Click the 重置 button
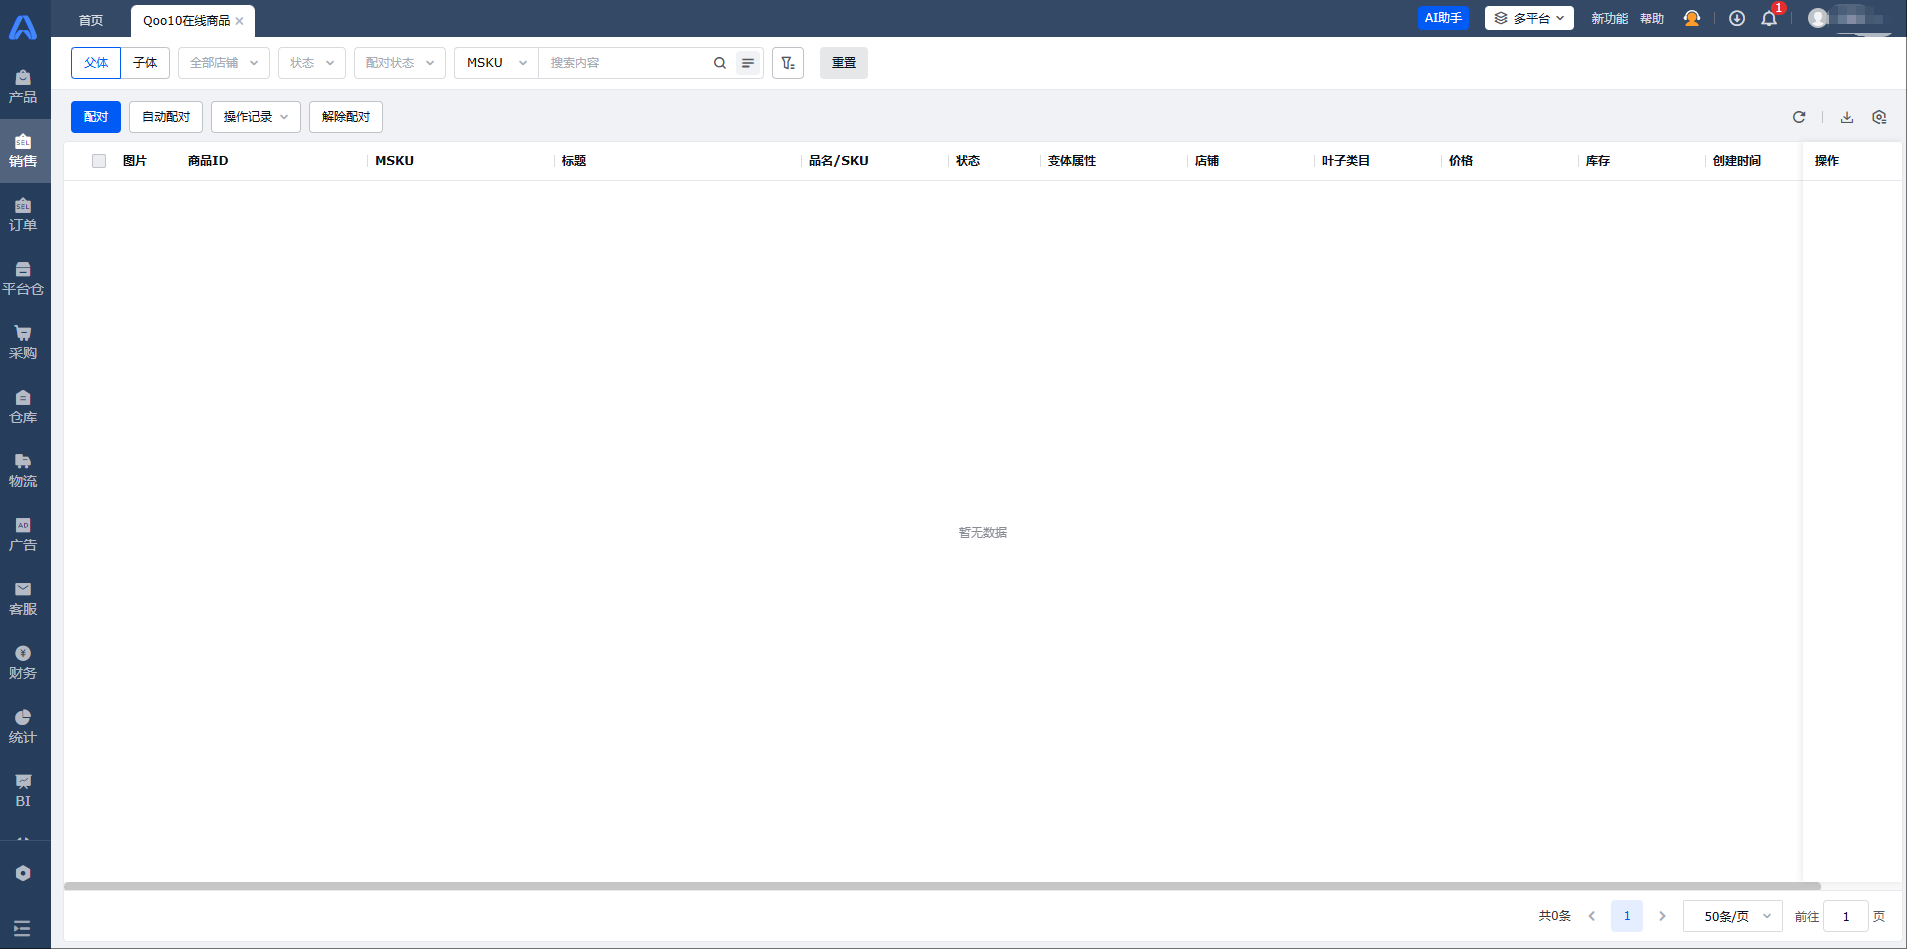 click(x=844, y=63)
